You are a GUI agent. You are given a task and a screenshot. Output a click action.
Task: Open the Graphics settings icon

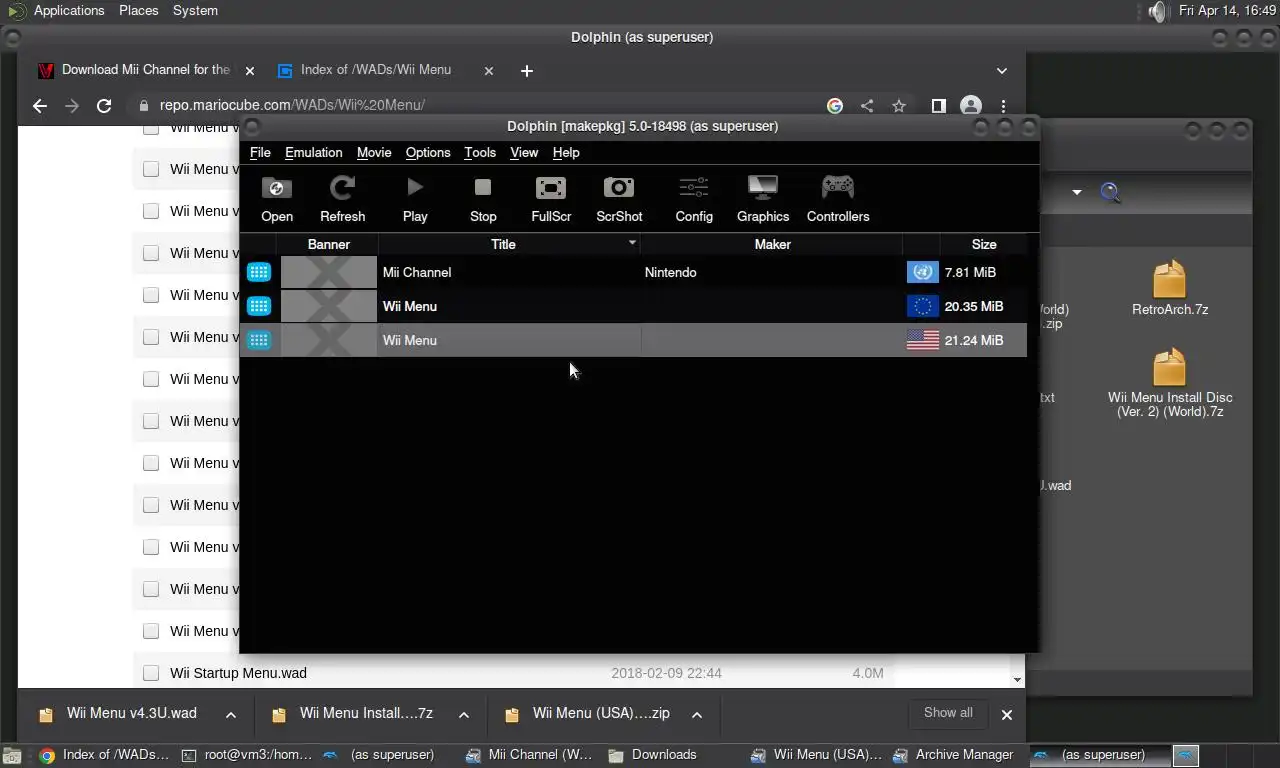(x=763, y=199)
